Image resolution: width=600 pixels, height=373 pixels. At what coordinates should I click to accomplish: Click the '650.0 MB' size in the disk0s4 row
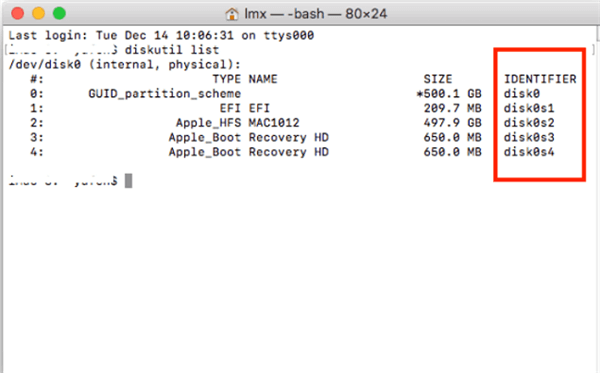pos(452,152)
